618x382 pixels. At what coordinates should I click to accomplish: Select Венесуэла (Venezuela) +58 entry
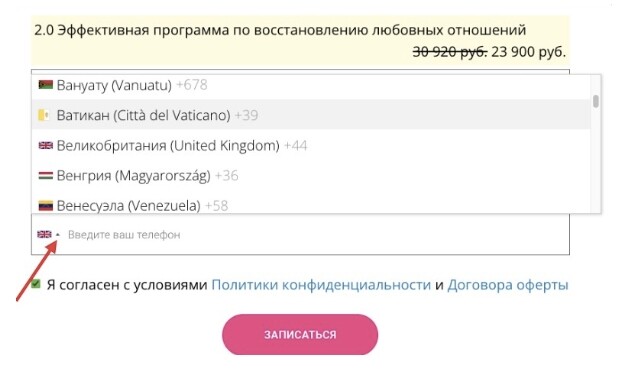click(x=311, y=204)
